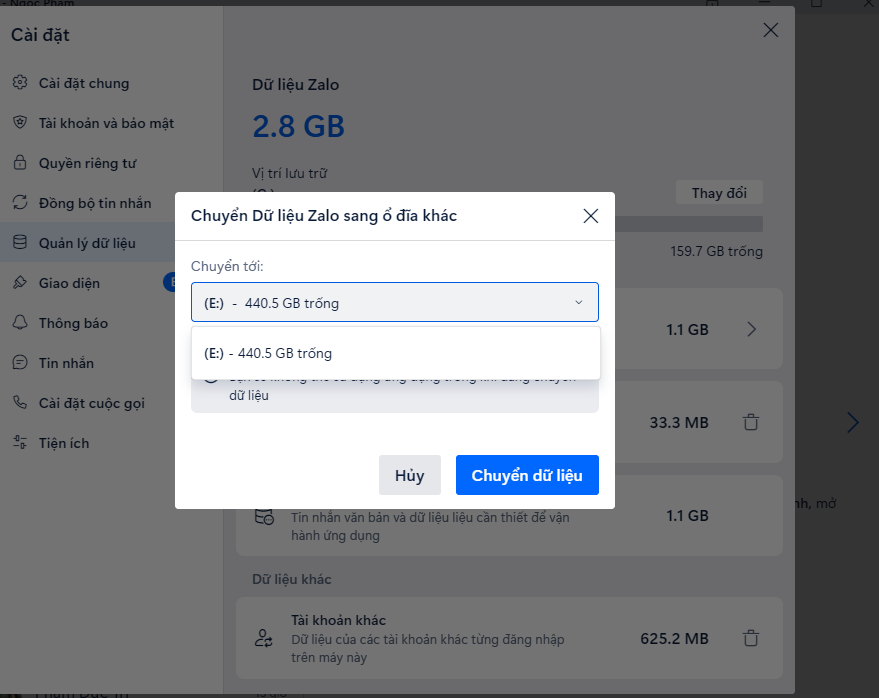The image size is (879, 698).
Task: Click the shield icon for Tài khoản và bảo mật
Action: point(20,123)
